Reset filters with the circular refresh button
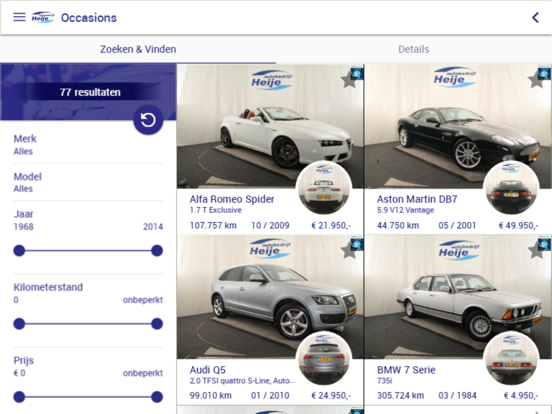This screenshot has width=552, height=414. [x=148, y=120]
